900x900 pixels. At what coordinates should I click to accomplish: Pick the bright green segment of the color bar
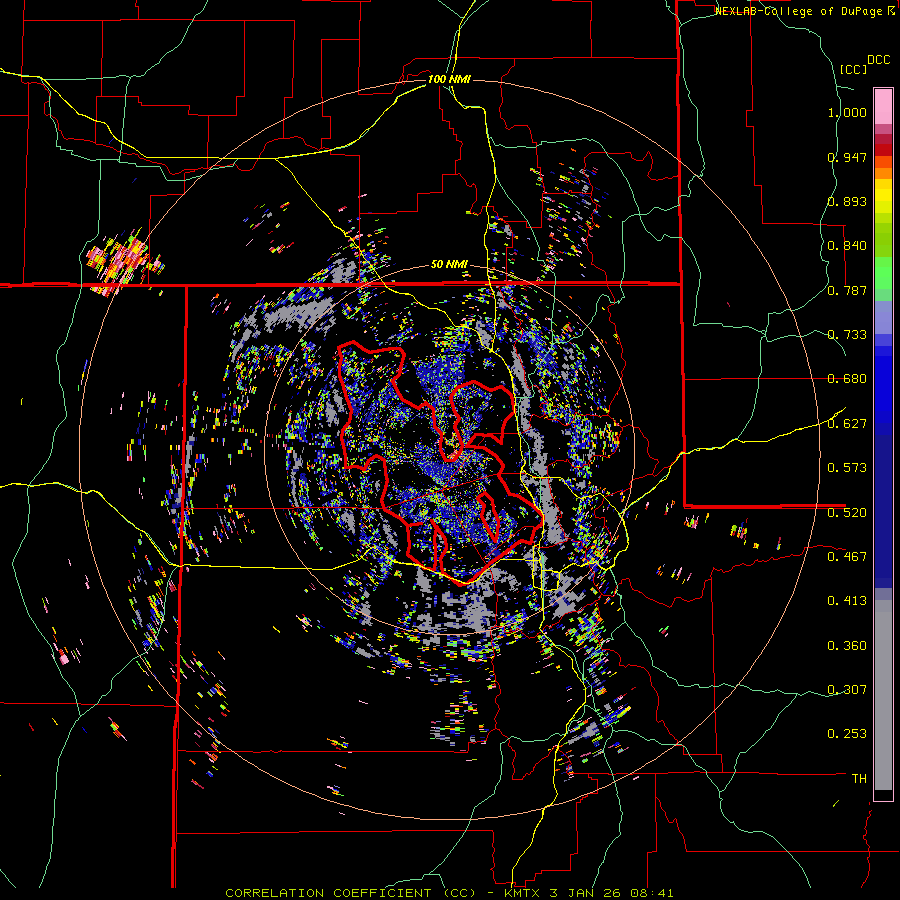point(883,273)
